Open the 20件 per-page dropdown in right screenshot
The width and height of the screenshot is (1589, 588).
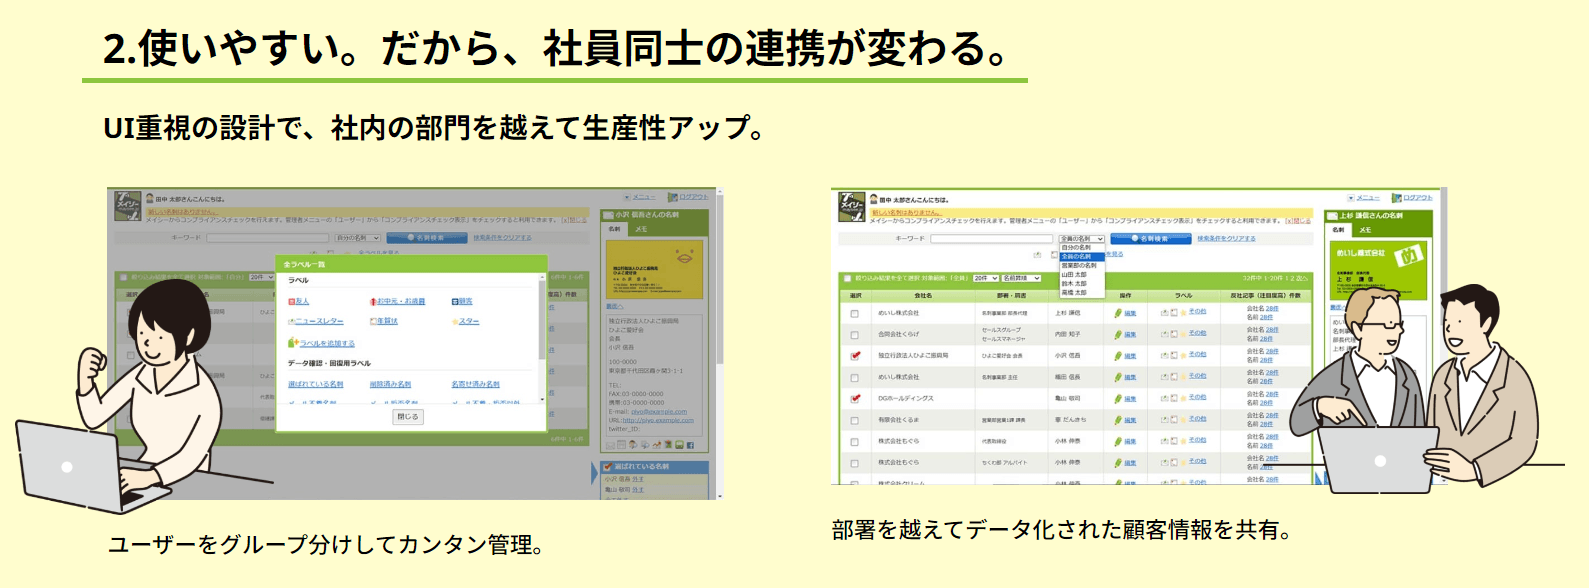click(985, 278)
